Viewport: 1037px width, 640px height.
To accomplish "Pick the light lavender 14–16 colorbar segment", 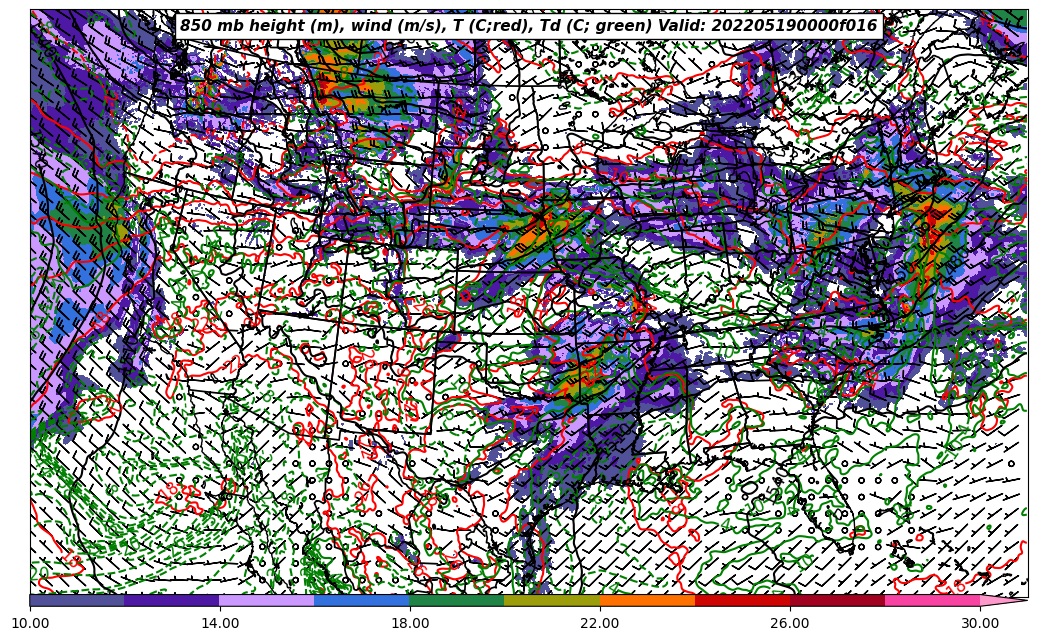I will [x=267, y=600].
